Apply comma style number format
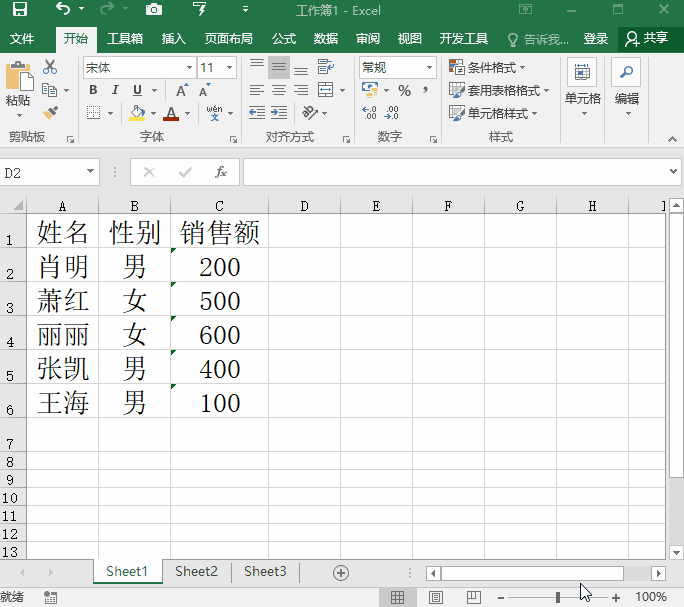 pyautogui.click(x=425, y=90)
